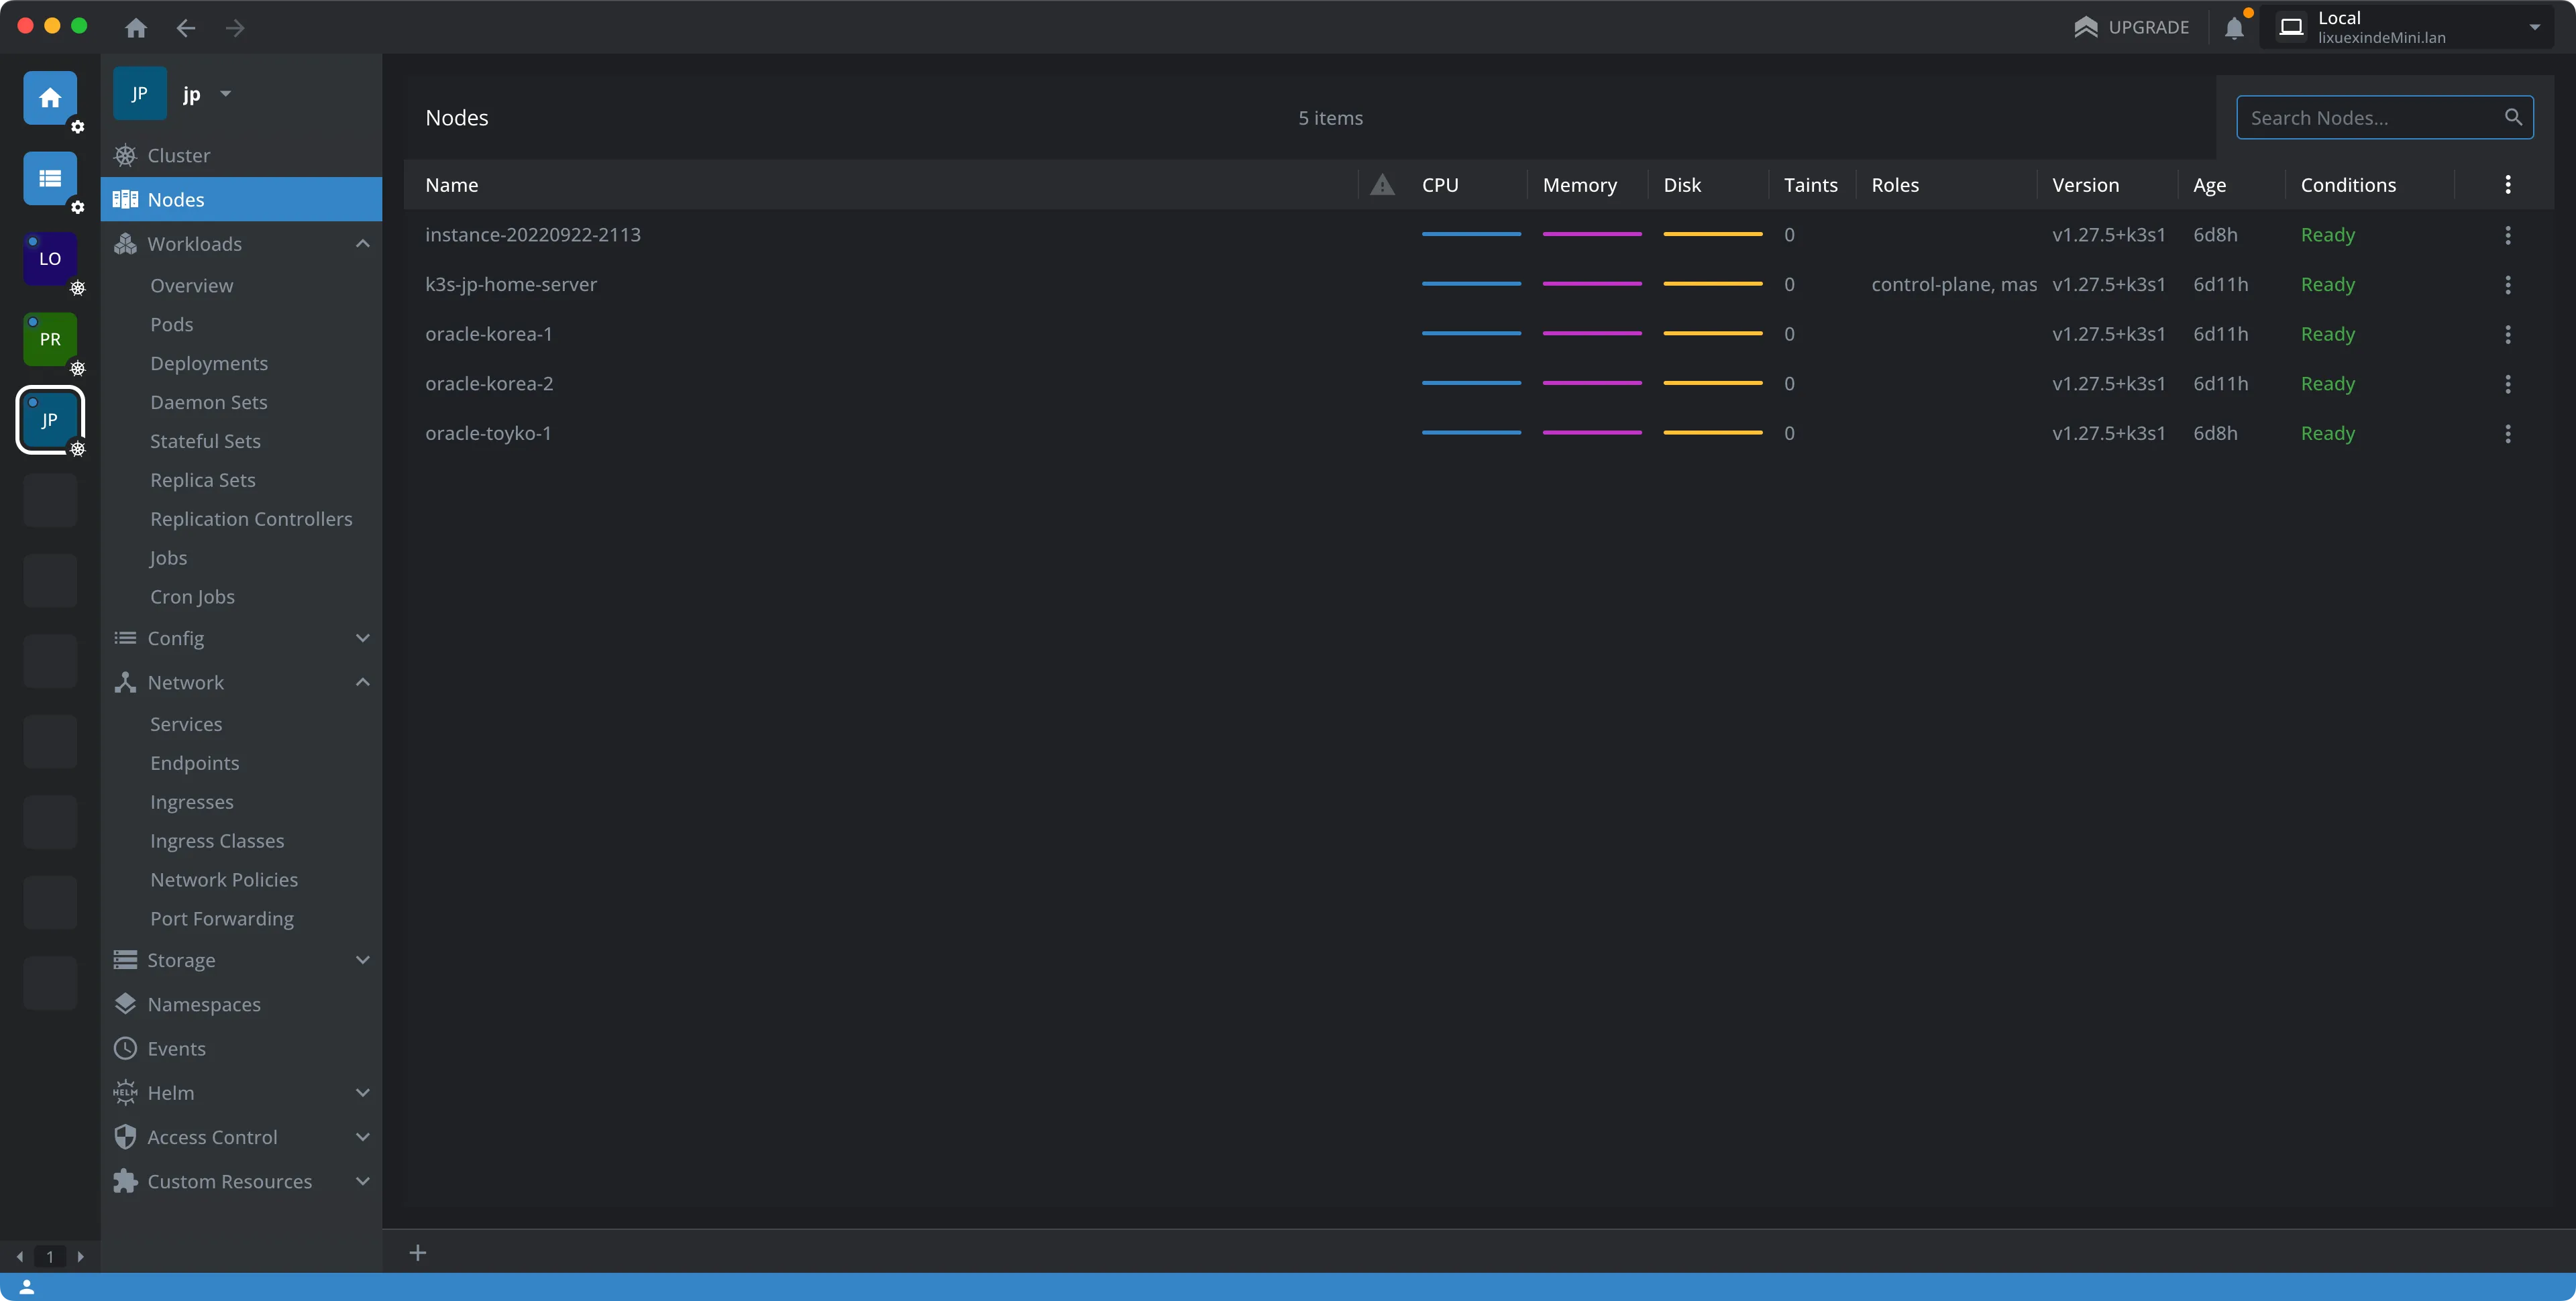Click CPU usage bar of instance-20220922-2113
2576x1301 pixels.
tap(1471, 234)
